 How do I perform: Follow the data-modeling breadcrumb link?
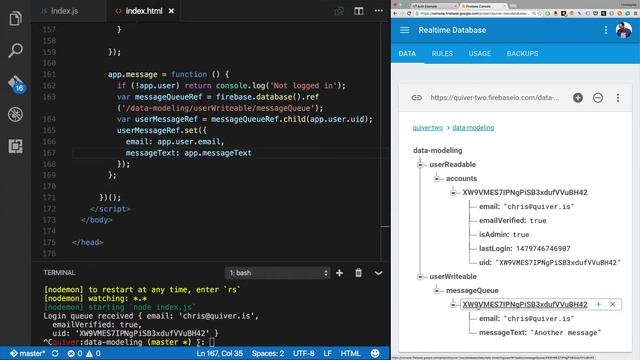(x=473, y=128)
